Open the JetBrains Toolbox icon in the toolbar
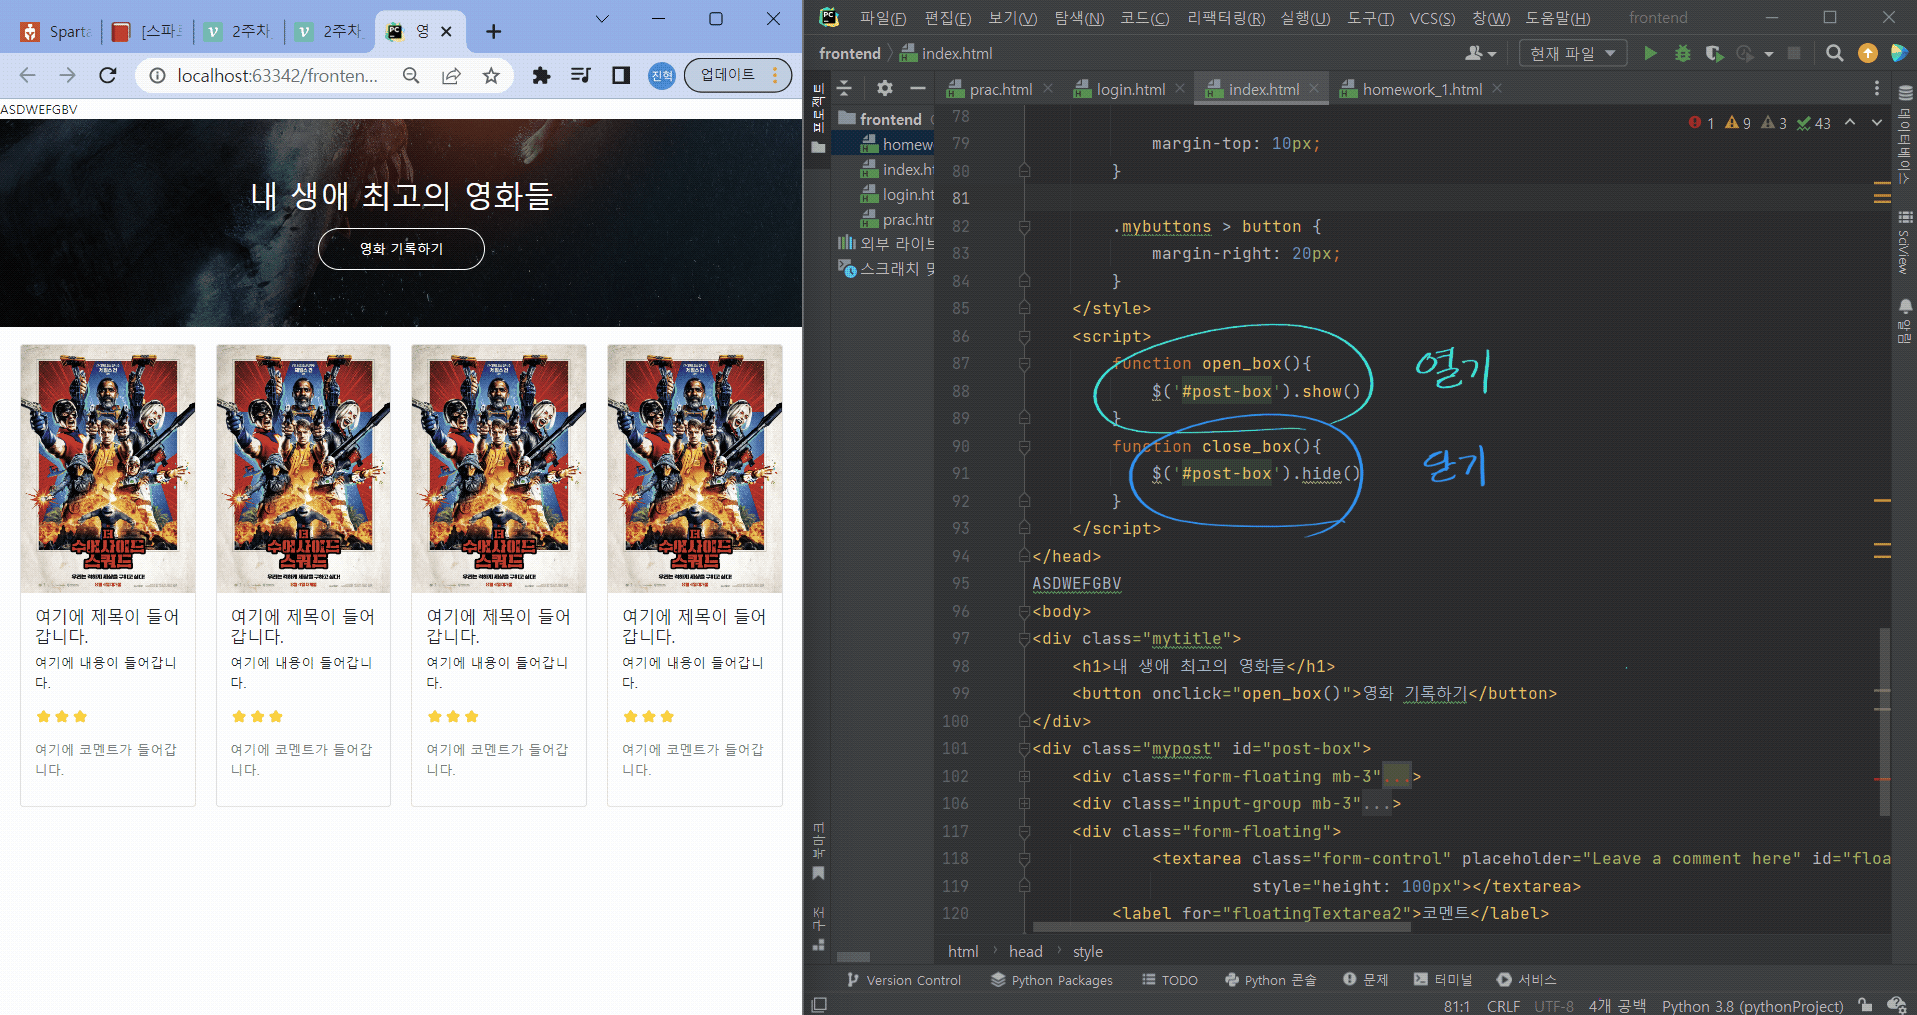The width and height of the screenshot is (1917, 1015). coord(1899,53)
